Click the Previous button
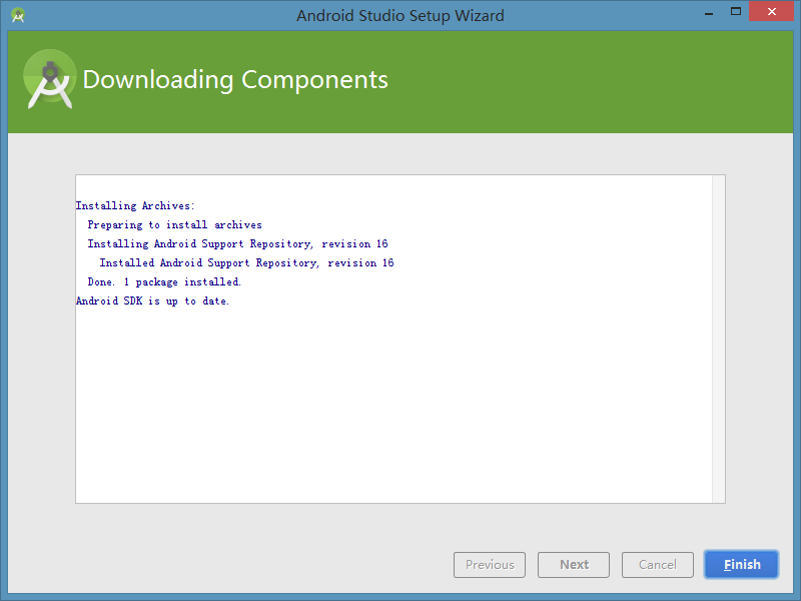The height and width of the screenshot is (601, 801). tap(489, 565)
